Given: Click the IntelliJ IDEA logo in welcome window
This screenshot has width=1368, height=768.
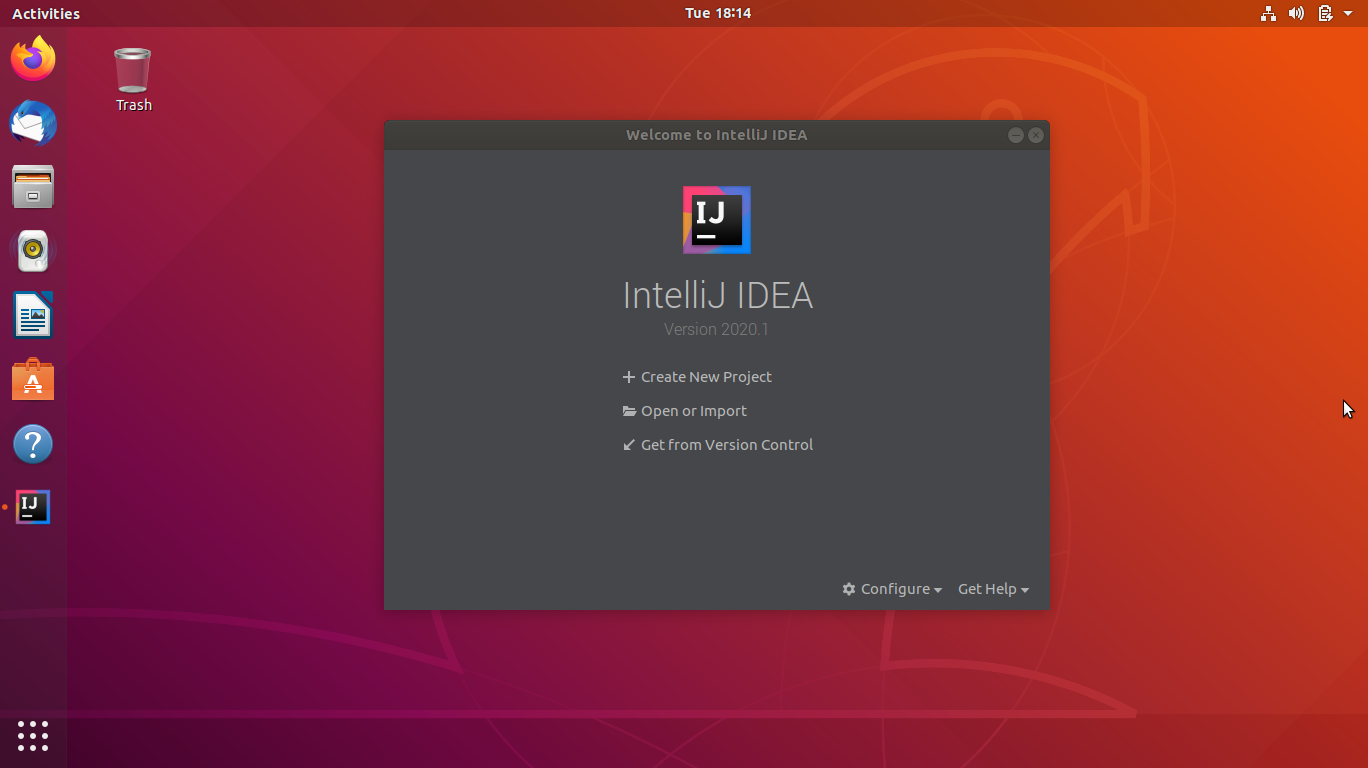Looking at the screenshot, I should coord(717,220).
